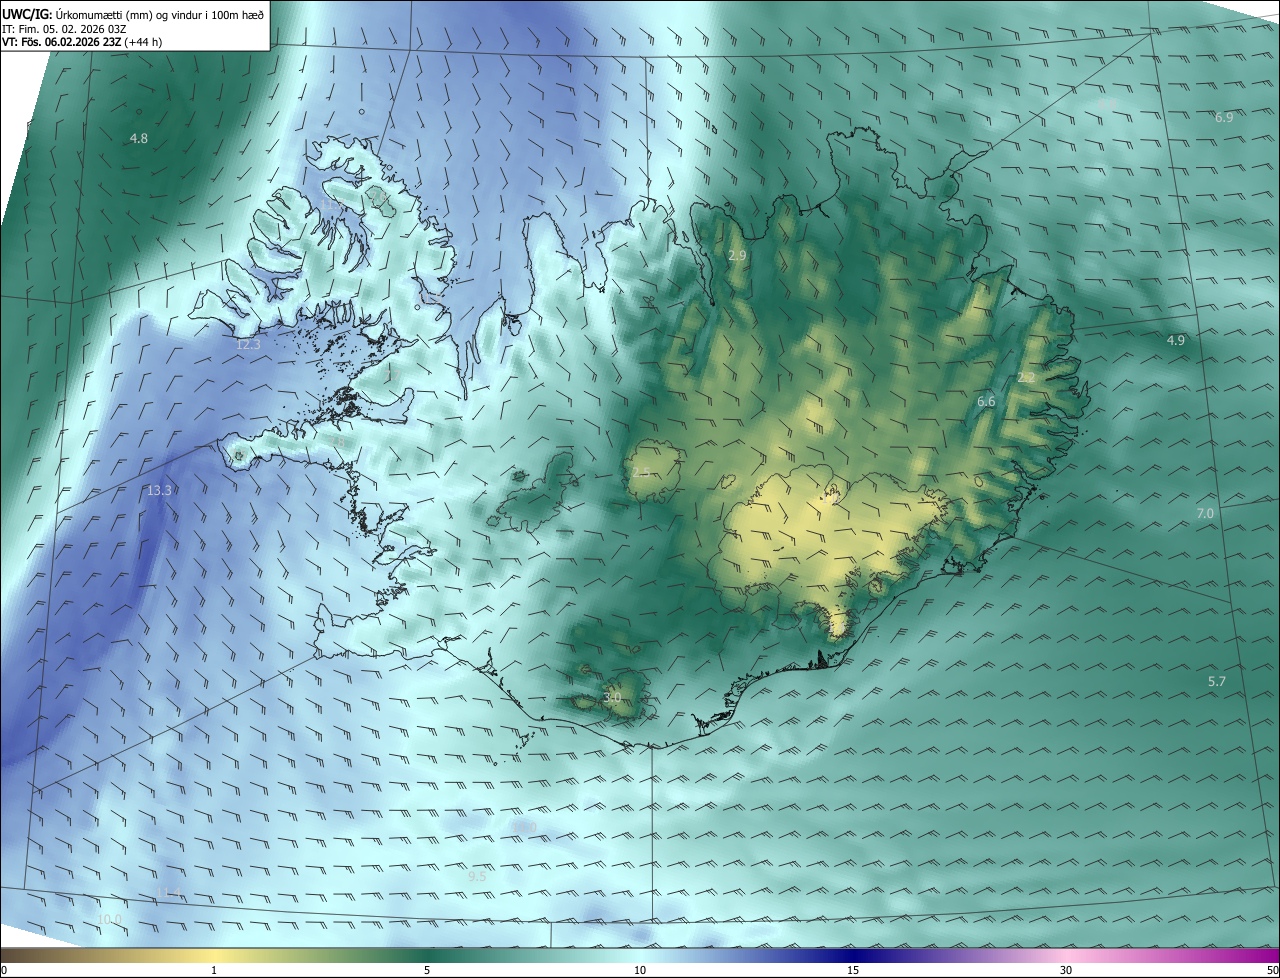Click the 15 tick label on colorbar
The width and height of the screenshot is (1280, 978).
click(x=853, y=970)
